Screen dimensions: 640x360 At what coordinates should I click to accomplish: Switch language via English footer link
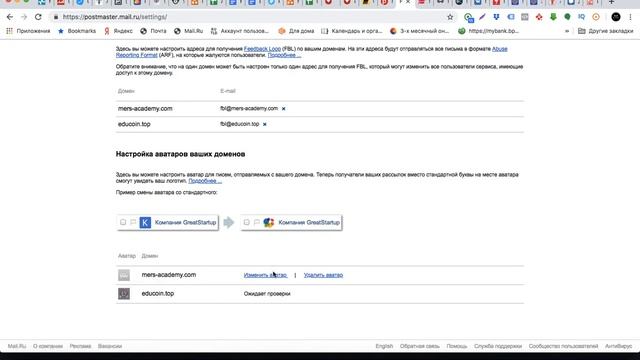tap(384, 346)
